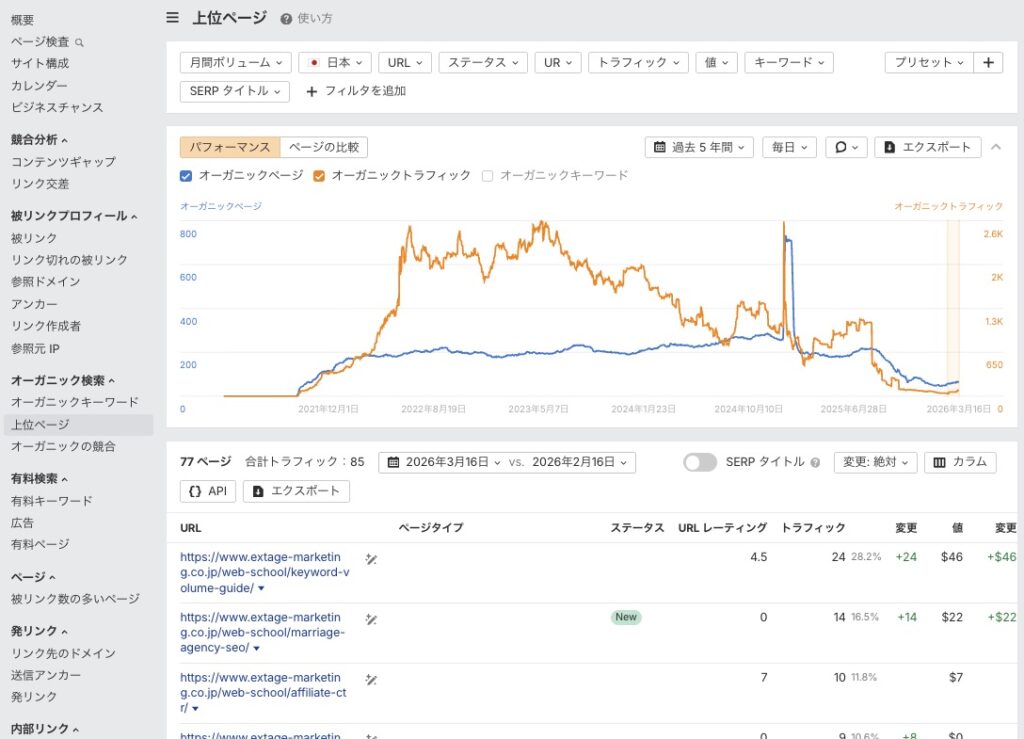Open the keyword-volume-guide URL link

[262, 568]
